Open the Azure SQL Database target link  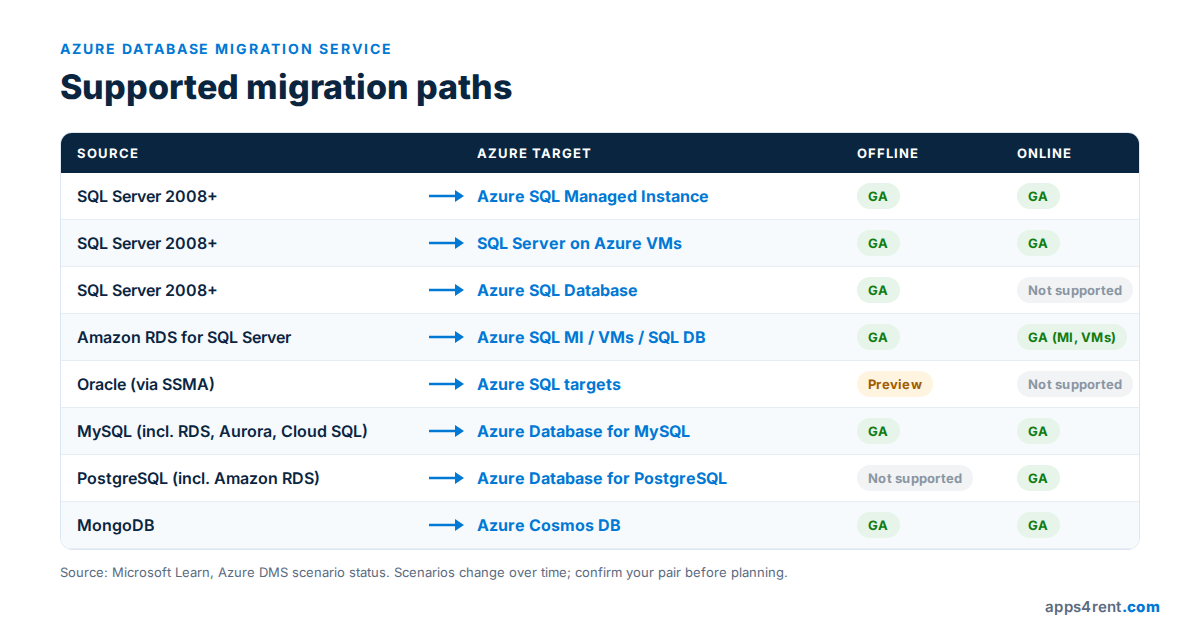557,290
